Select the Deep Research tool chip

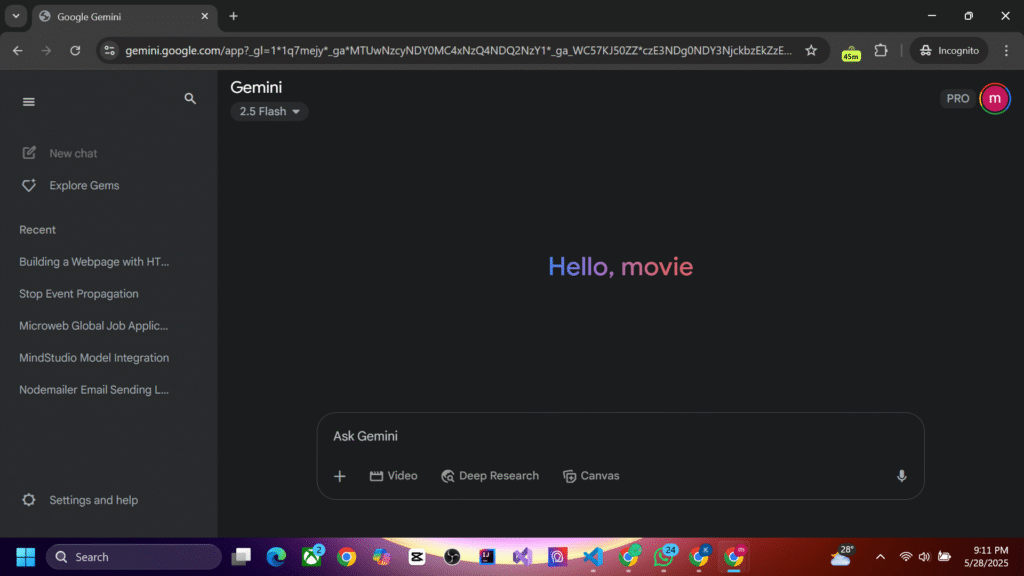490,476
